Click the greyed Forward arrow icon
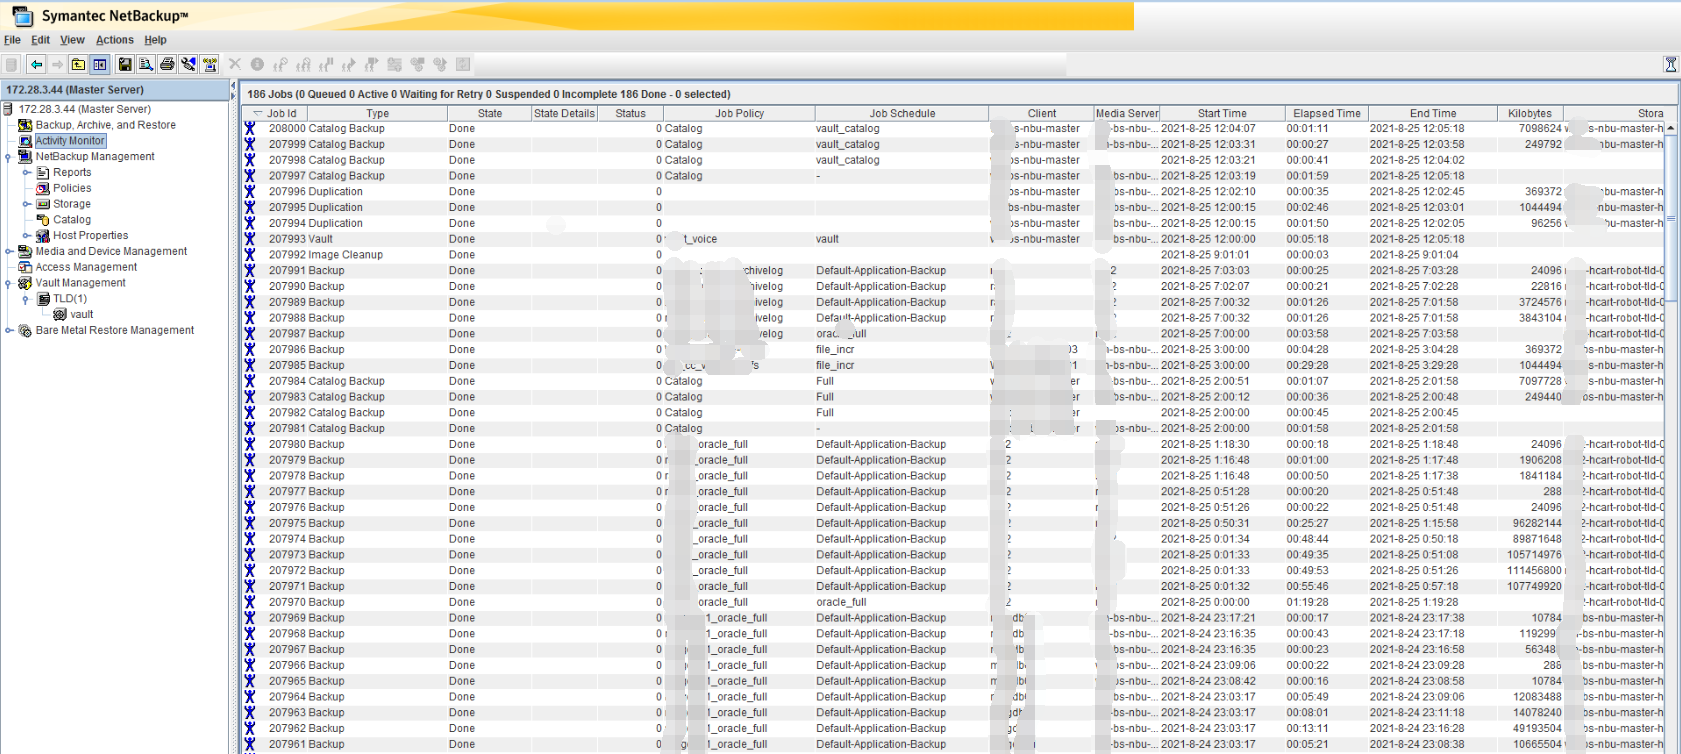 pos(57,65)
